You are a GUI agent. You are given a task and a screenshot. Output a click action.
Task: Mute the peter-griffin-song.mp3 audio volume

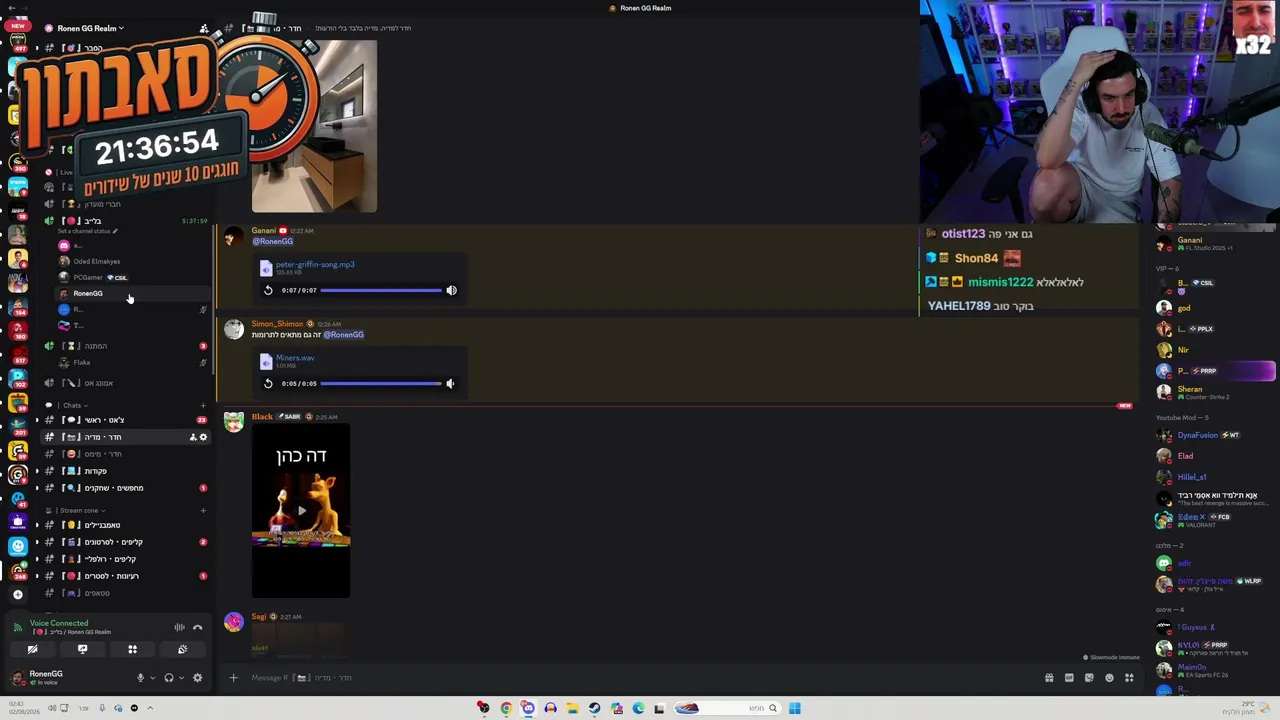point(451,290)
